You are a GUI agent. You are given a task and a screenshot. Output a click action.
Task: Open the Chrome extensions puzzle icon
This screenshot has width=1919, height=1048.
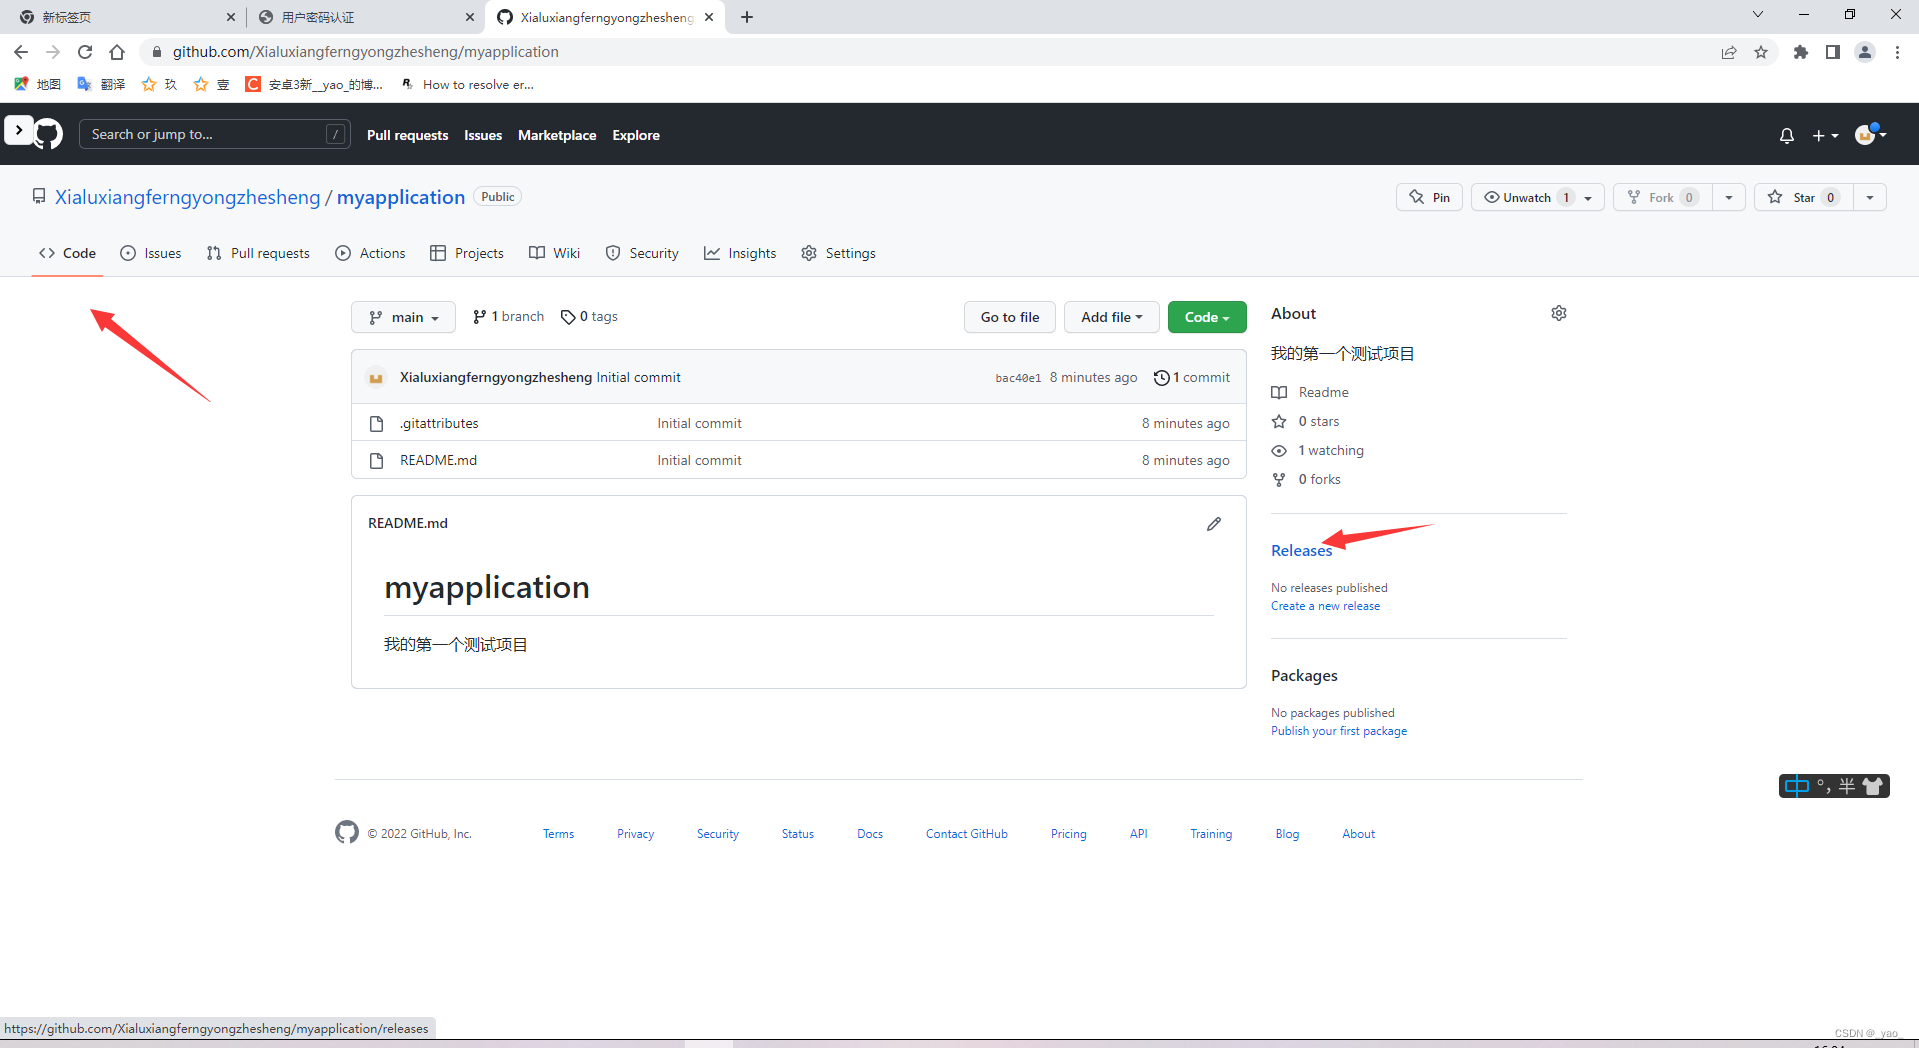click(1801, 52)
